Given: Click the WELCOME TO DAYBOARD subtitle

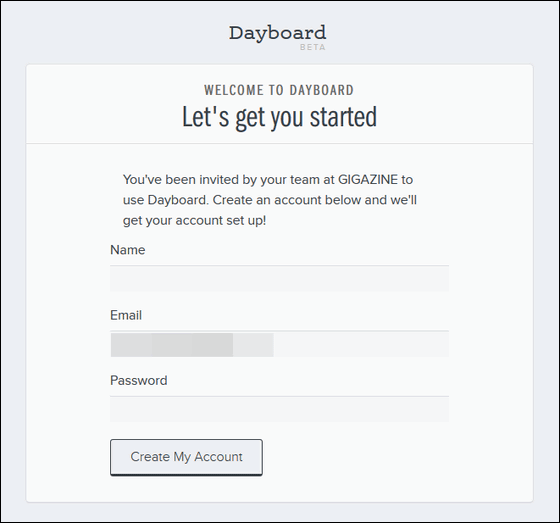Looking at the screenshot, I should click(x=279, y=90).
